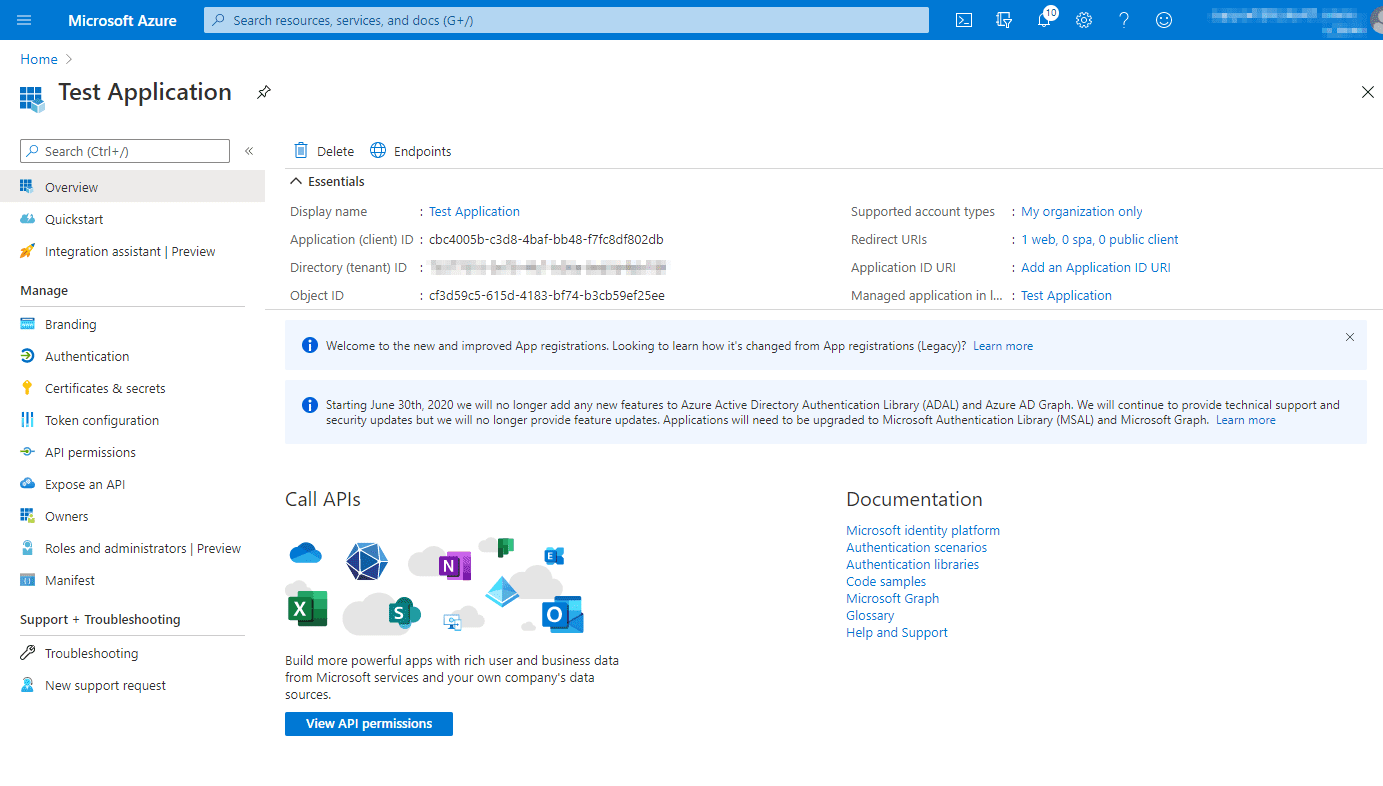
Task: Open Token configuration menu item
Action: click(x=132, y=420)
